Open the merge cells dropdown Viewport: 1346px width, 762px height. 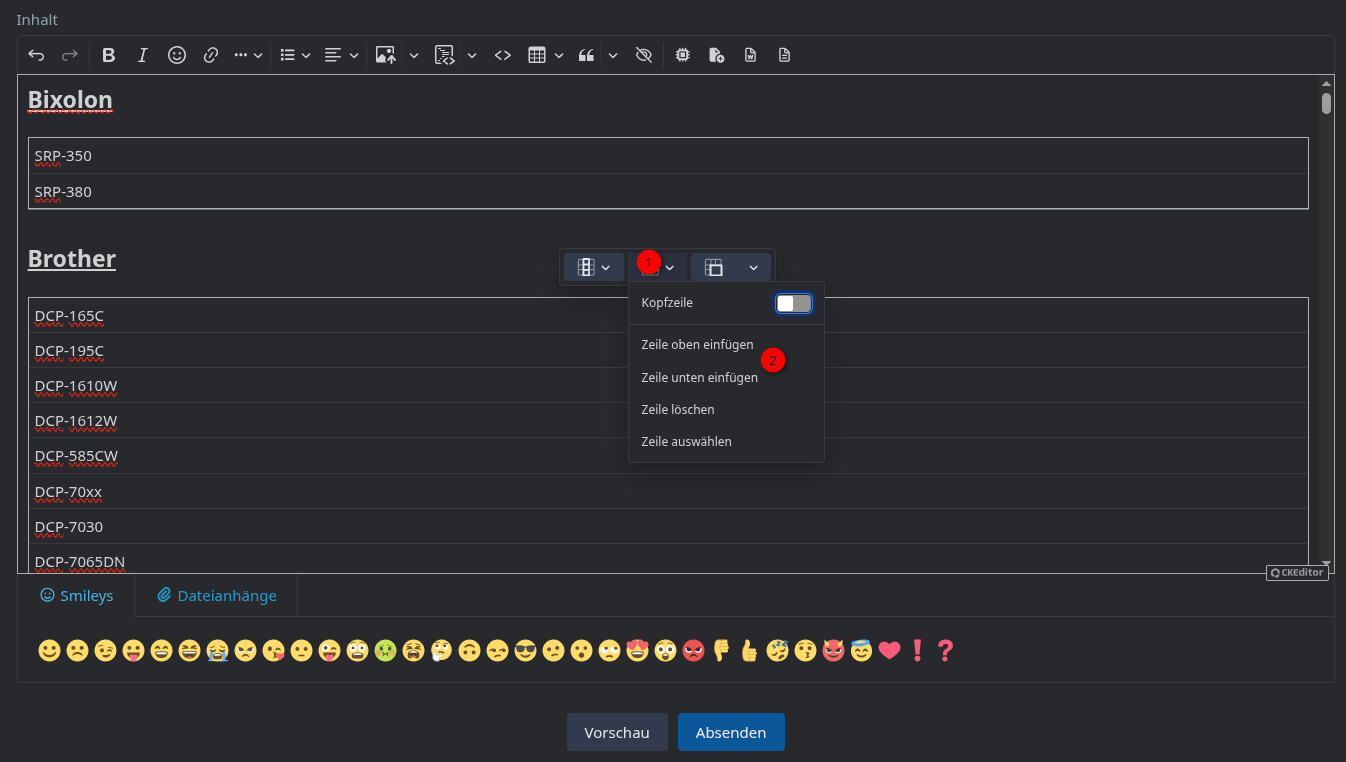click(x=731, y=267)
